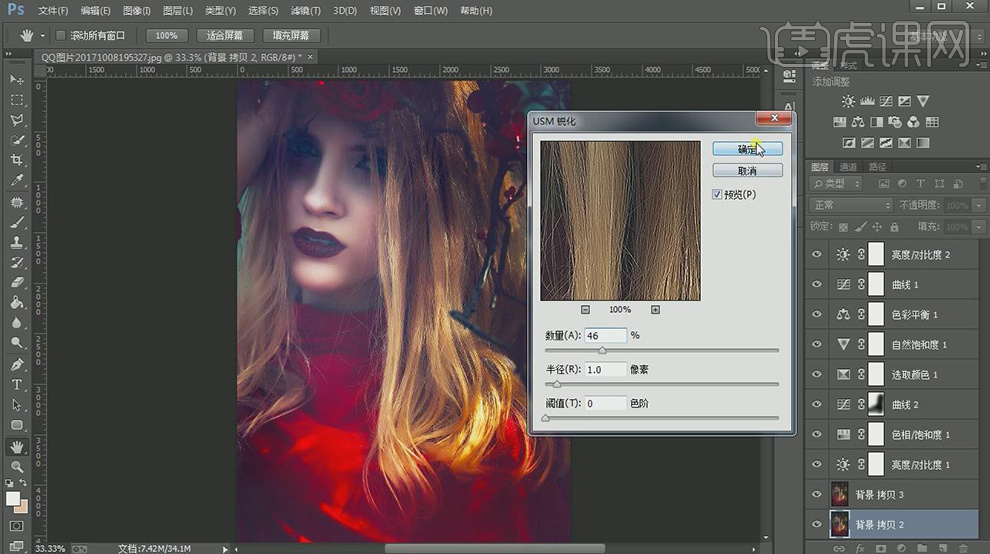
Task: Toggle the 滚动所有窗口 checkbox
Action: tap(60, 35)
